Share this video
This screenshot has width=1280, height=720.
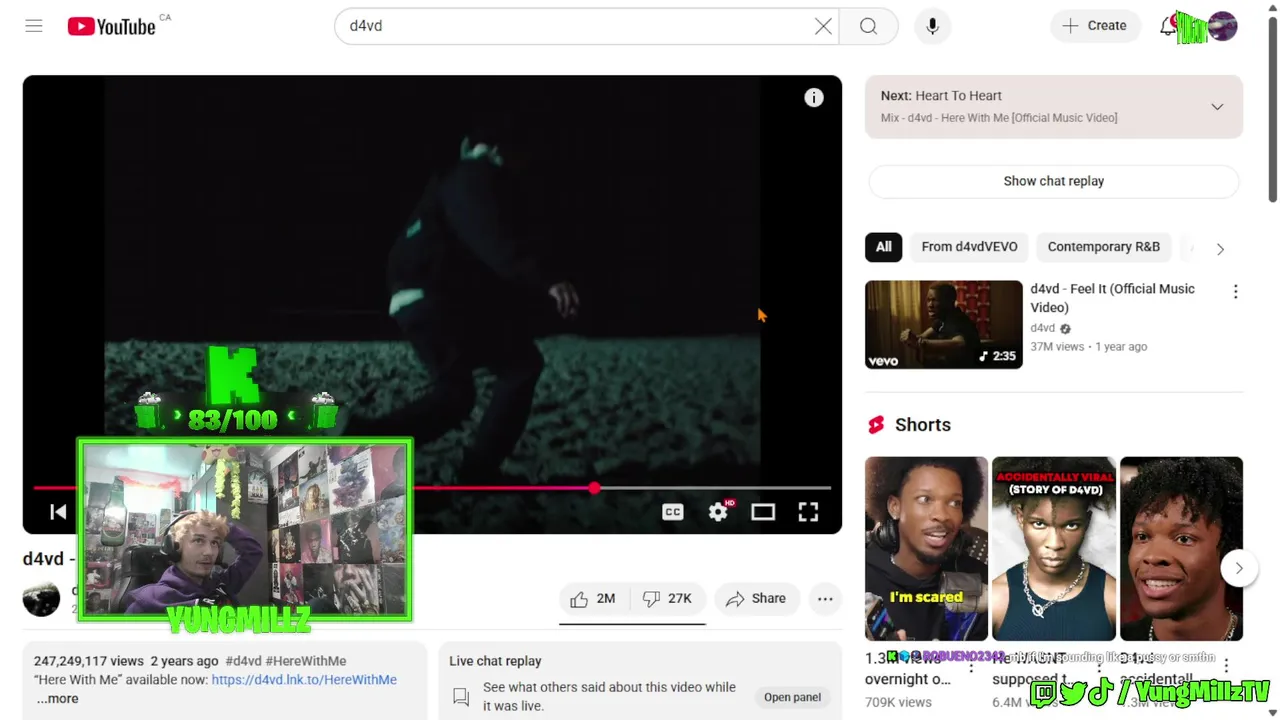point(757,599)
